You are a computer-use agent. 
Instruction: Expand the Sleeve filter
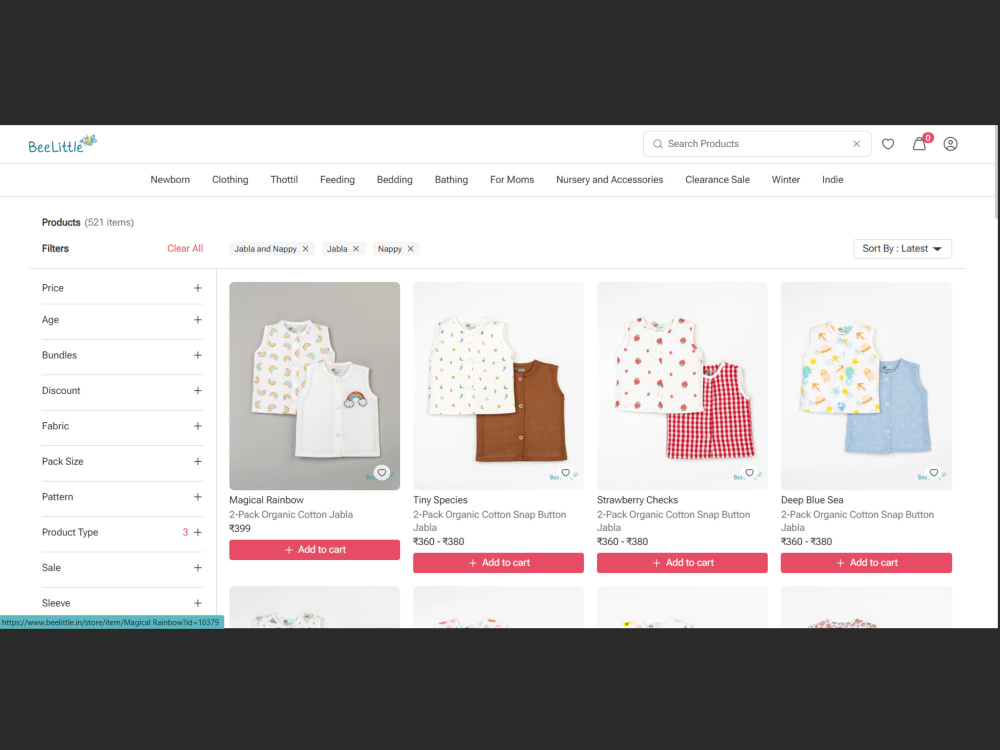[198, 603]
